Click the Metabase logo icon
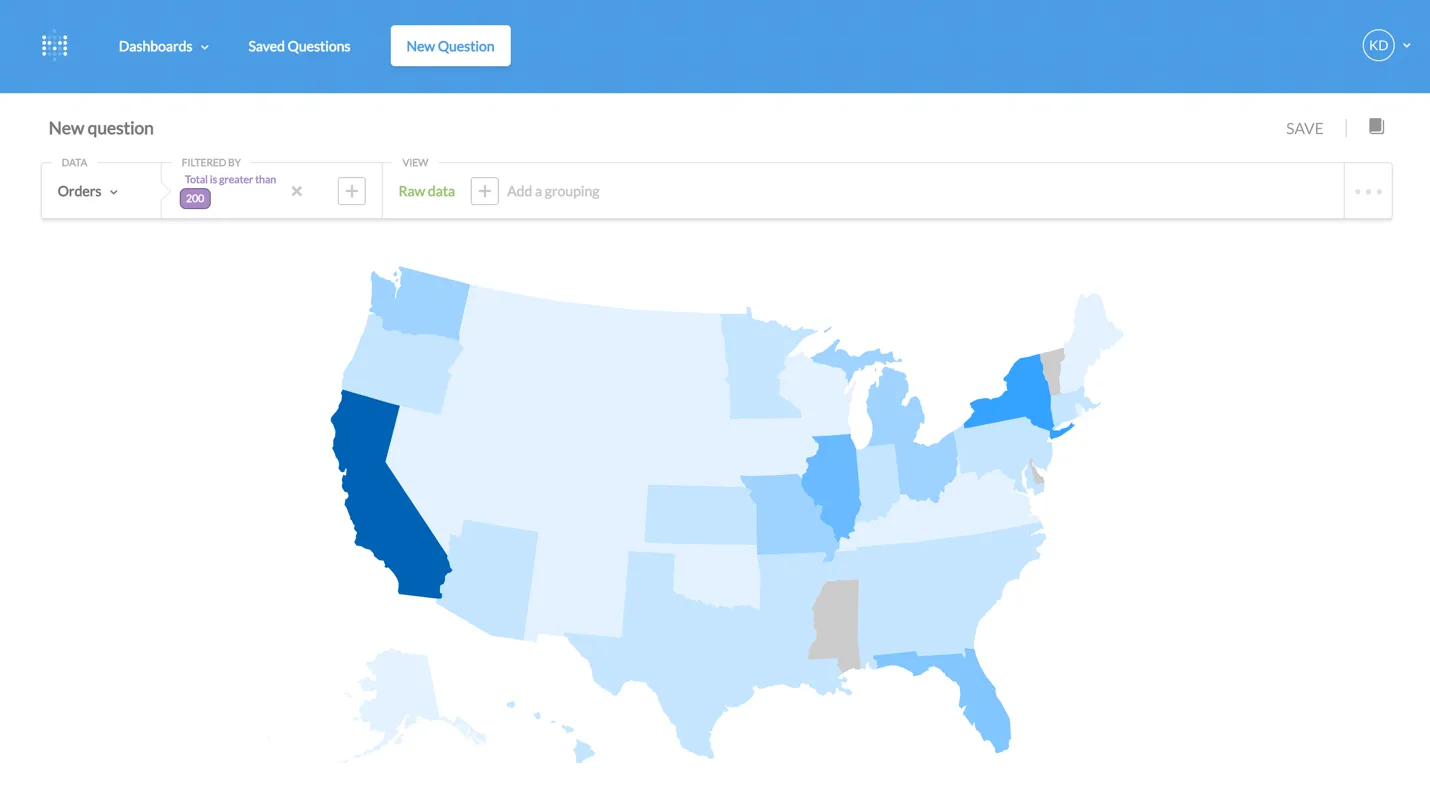 pos(55,46)
